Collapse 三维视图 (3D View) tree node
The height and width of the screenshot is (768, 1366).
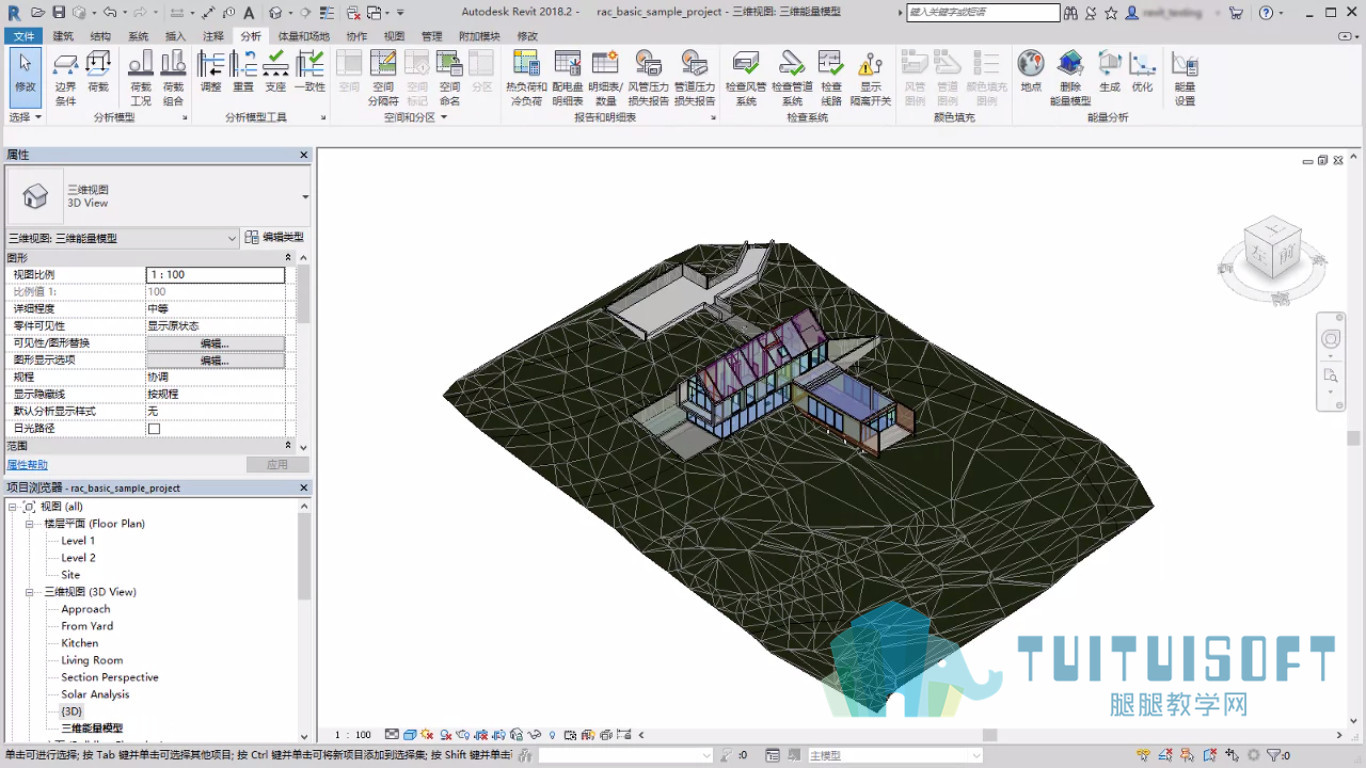[31, 592]
